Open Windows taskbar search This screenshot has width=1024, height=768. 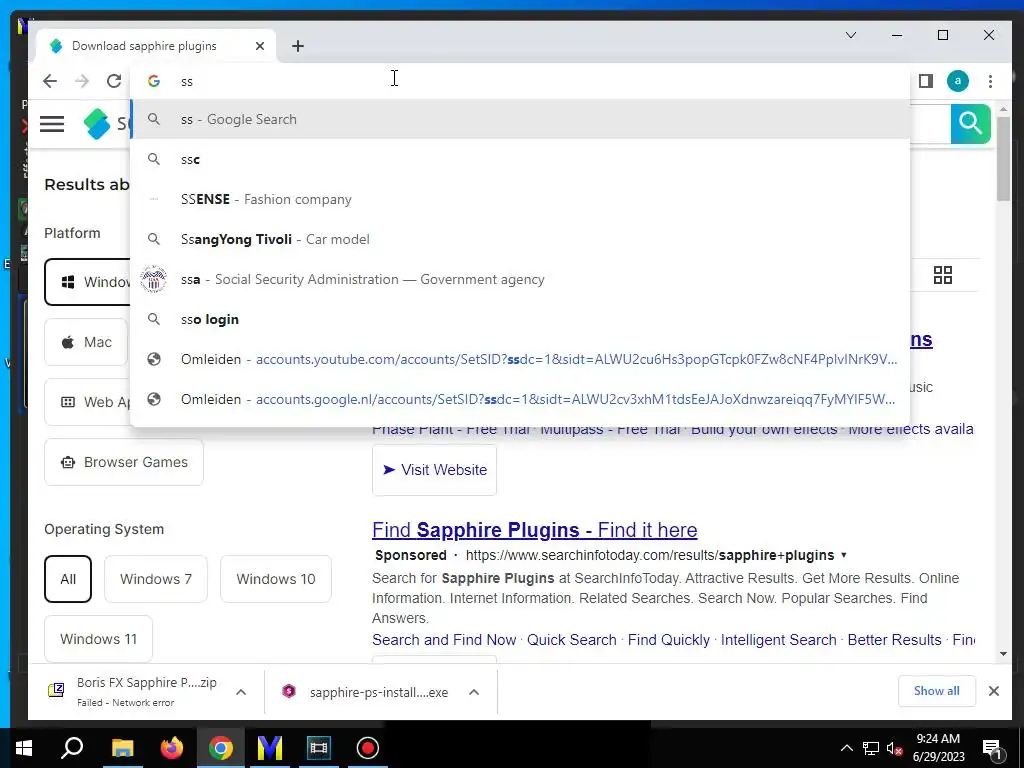pos(72,748)
